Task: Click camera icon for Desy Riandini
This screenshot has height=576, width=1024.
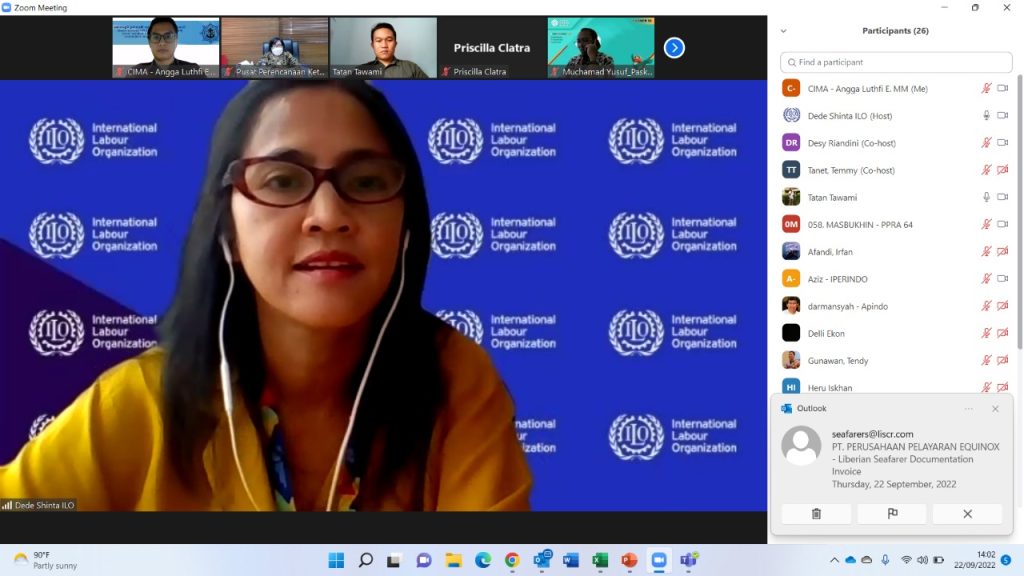Action: [1002, 142]
